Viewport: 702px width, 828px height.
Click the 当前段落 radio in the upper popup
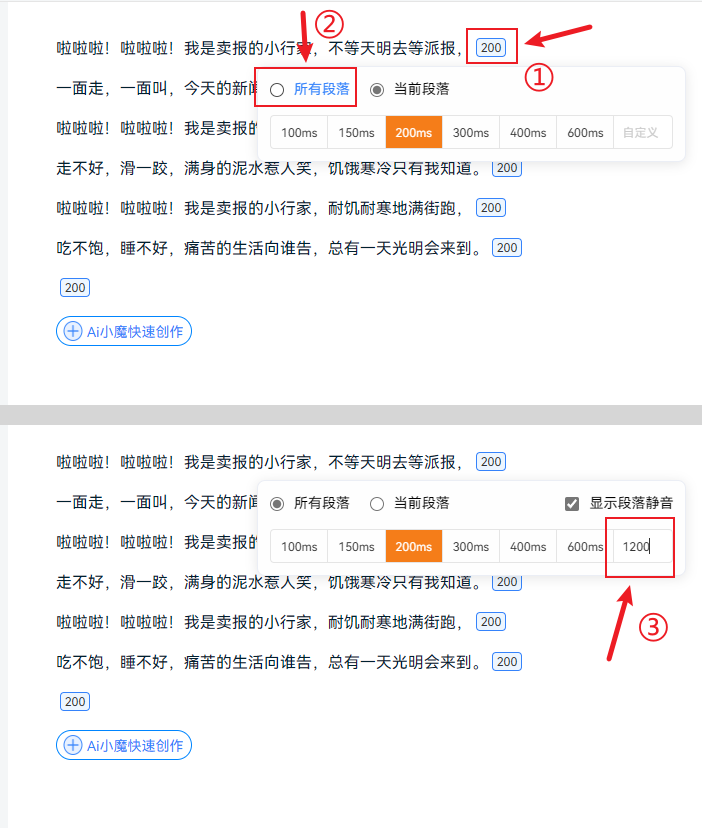click(x=377, y=90)
